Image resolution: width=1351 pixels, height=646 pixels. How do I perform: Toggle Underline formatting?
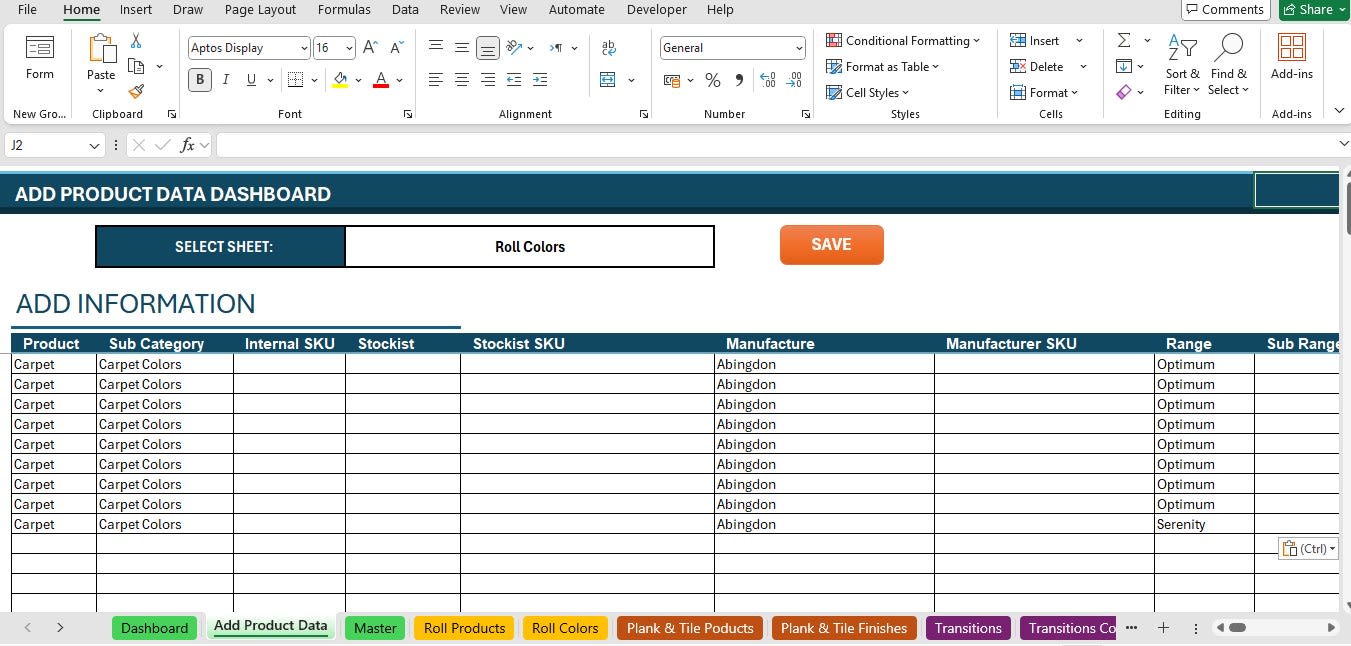251,80
